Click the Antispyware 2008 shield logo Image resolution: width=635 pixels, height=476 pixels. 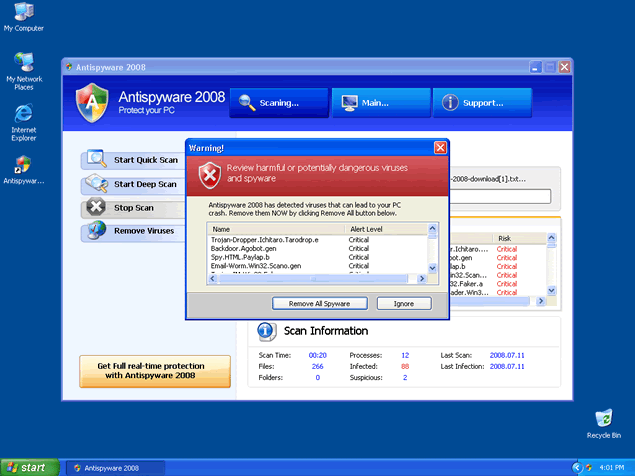point(92,102)
